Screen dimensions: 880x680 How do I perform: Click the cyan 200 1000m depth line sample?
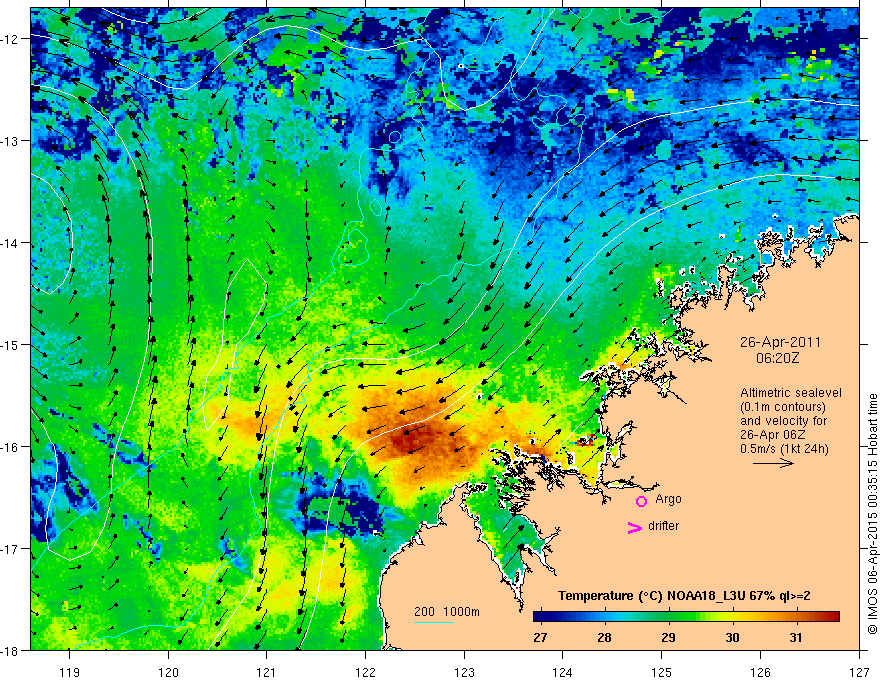click(x=434, y=622)
